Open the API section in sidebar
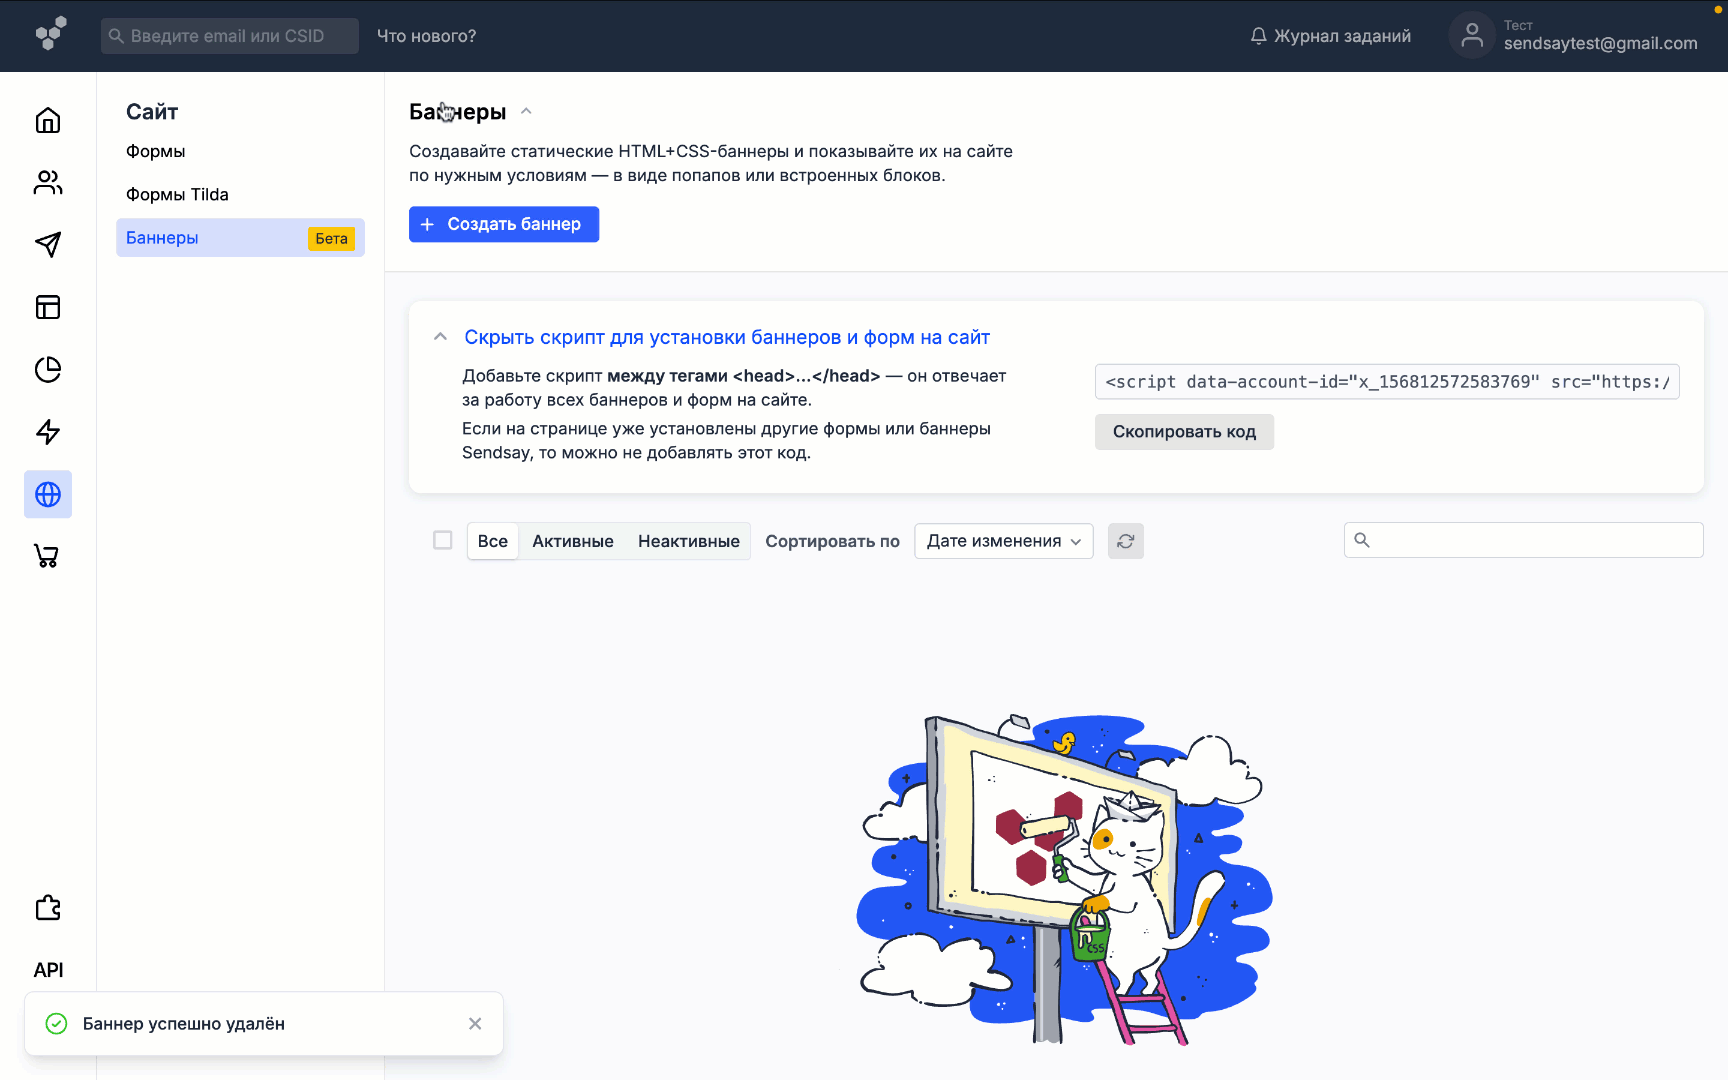The width and height of the screenshot is (1728, 1080). [x=48, y=970]
